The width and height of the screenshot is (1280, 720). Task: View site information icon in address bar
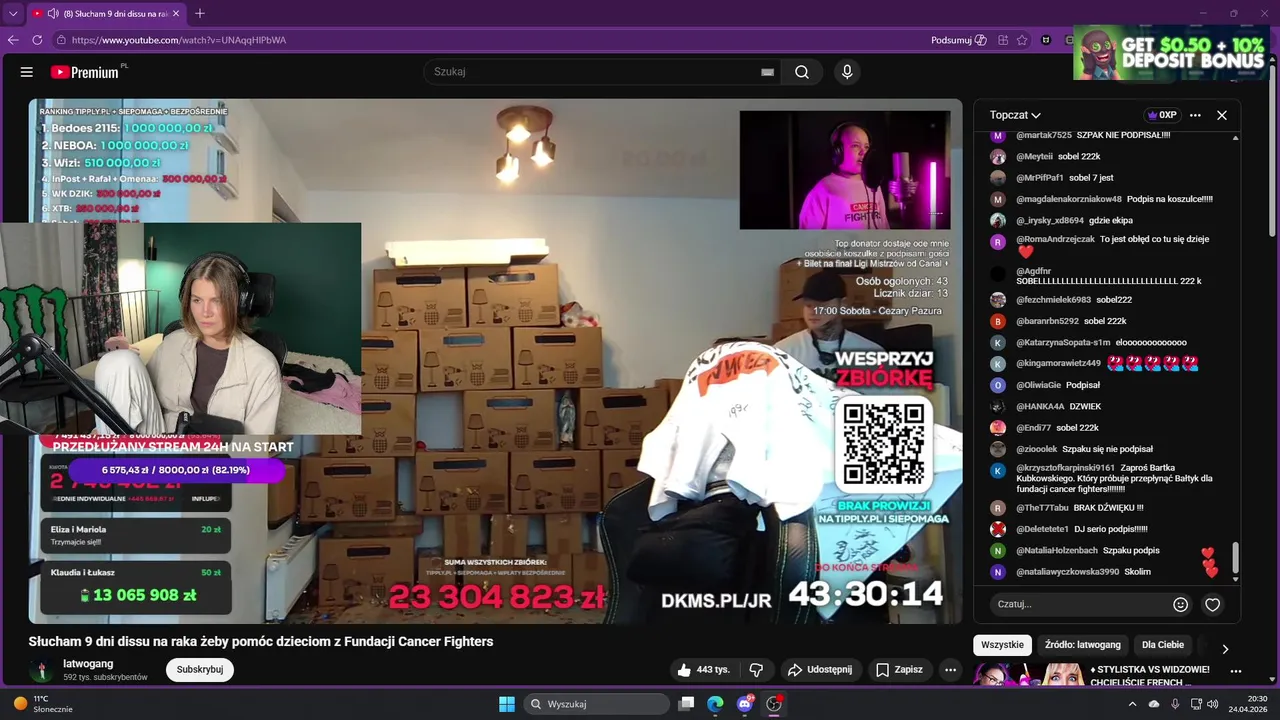[x=61, y=40]
